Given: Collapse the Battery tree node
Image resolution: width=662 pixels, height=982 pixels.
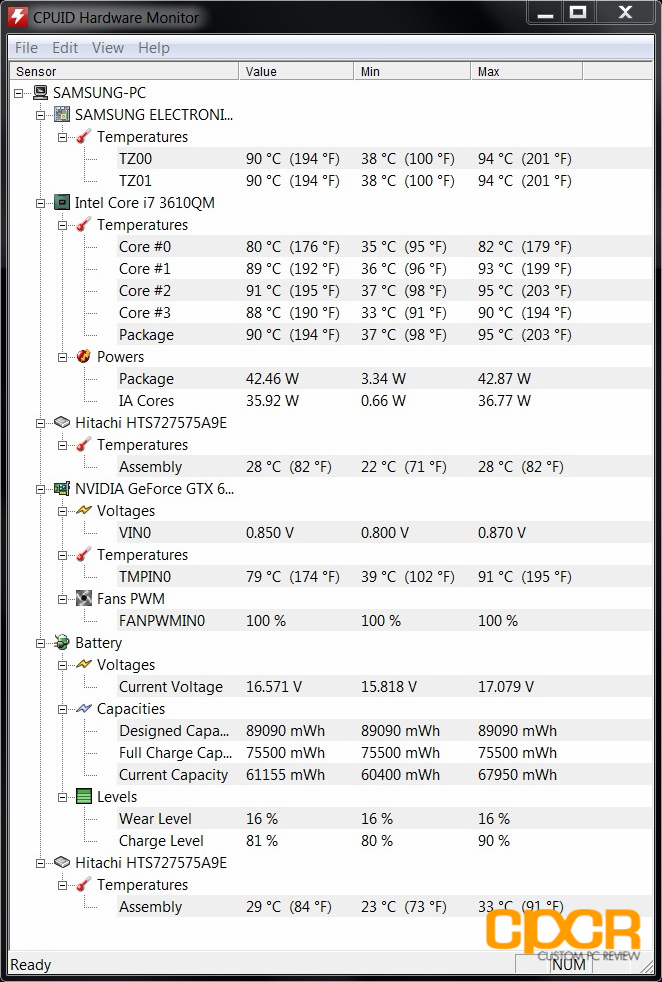Looking at the screenshot, I should [41, 643].
